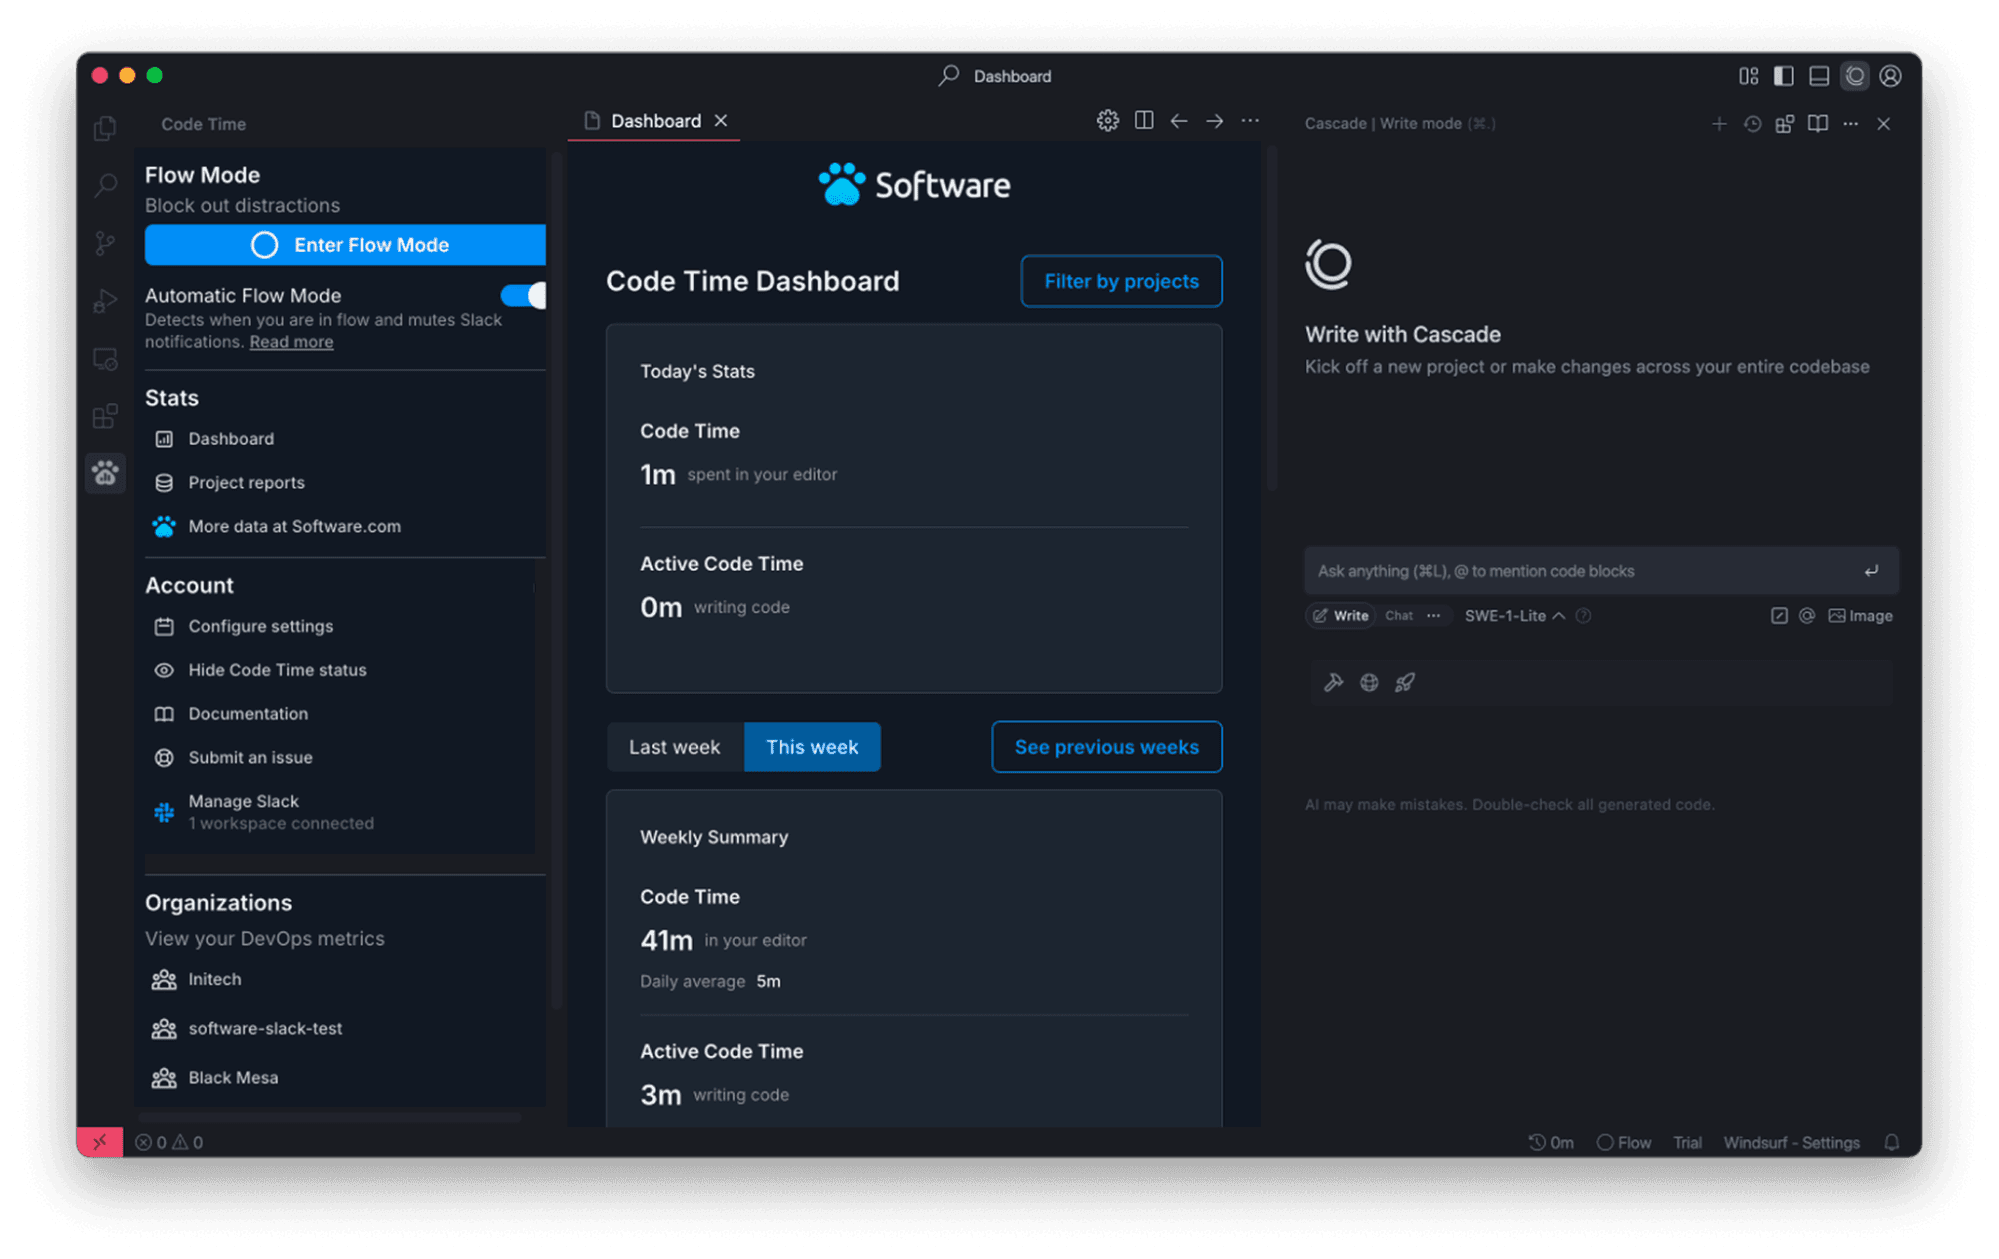Toggle Automatic Flow Mode switch
1999x1259 pixels.
(523, 295)
